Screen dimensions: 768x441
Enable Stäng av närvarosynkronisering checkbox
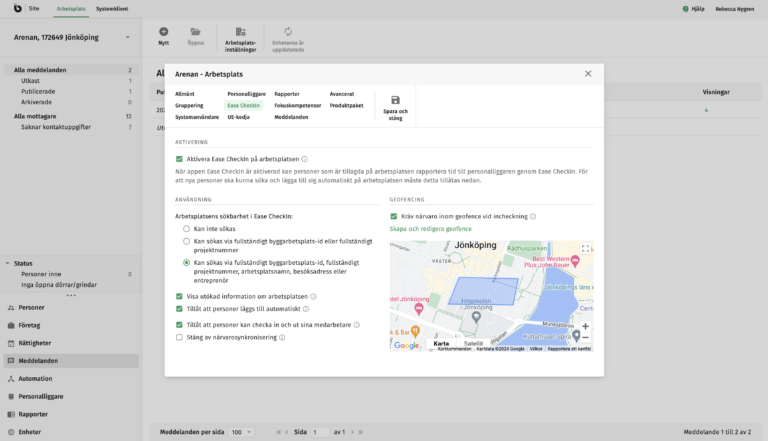tap(179, 338)
